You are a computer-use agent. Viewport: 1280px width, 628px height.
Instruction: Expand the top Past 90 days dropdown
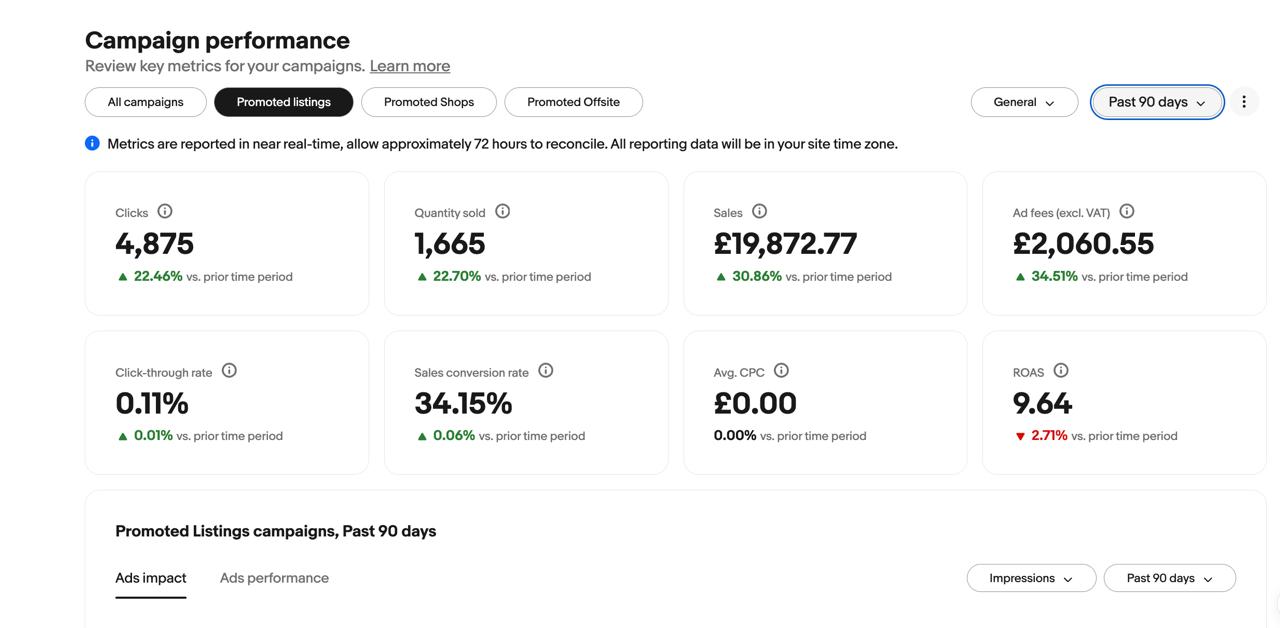coord(1157,102)
